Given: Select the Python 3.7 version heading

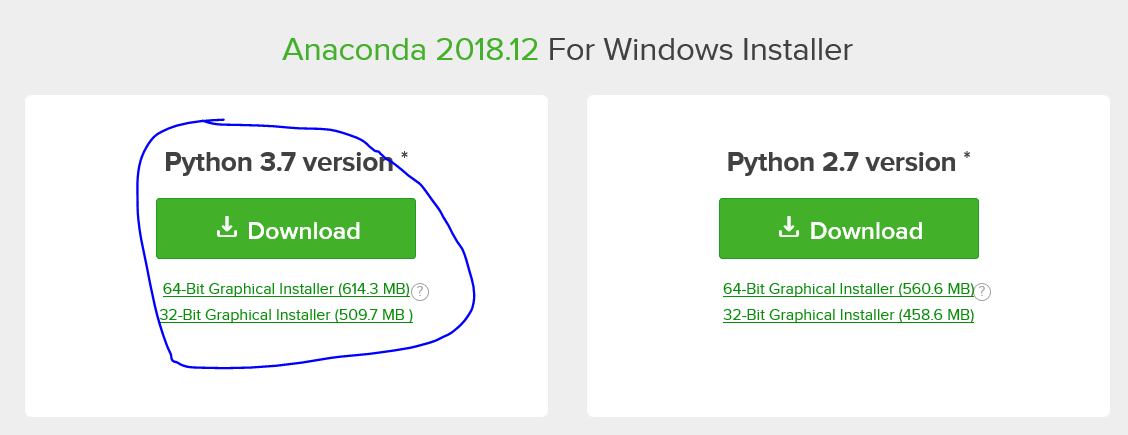Looking at the screenshot, I should click(278, 162).
